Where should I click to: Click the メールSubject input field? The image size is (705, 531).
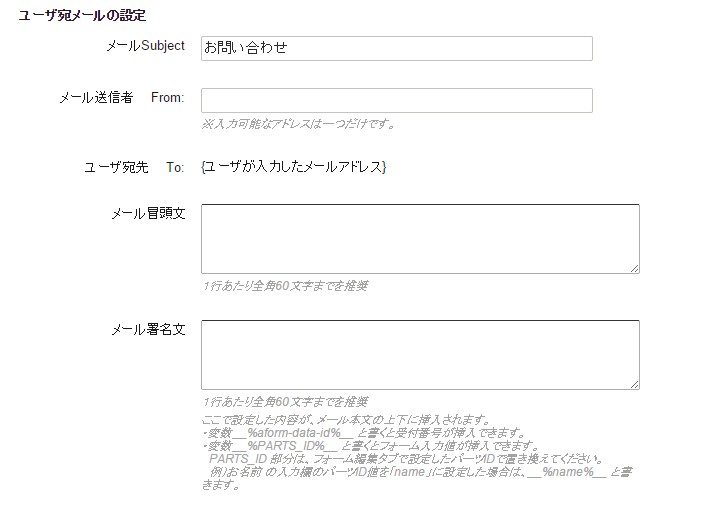396,48
